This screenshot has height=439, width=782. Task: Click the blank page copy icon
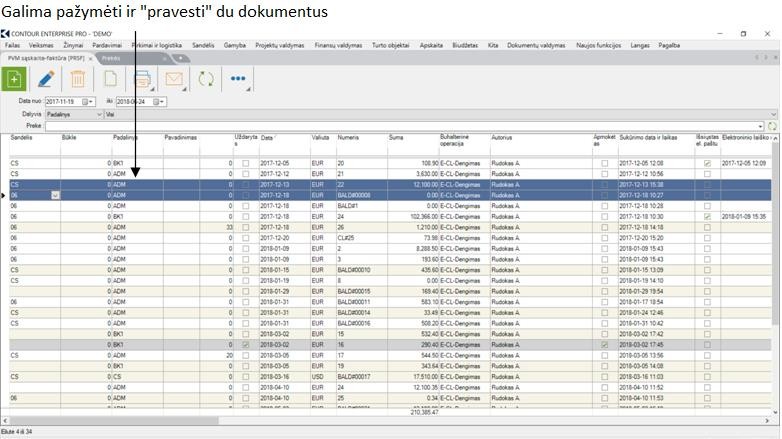click(110, 79)
